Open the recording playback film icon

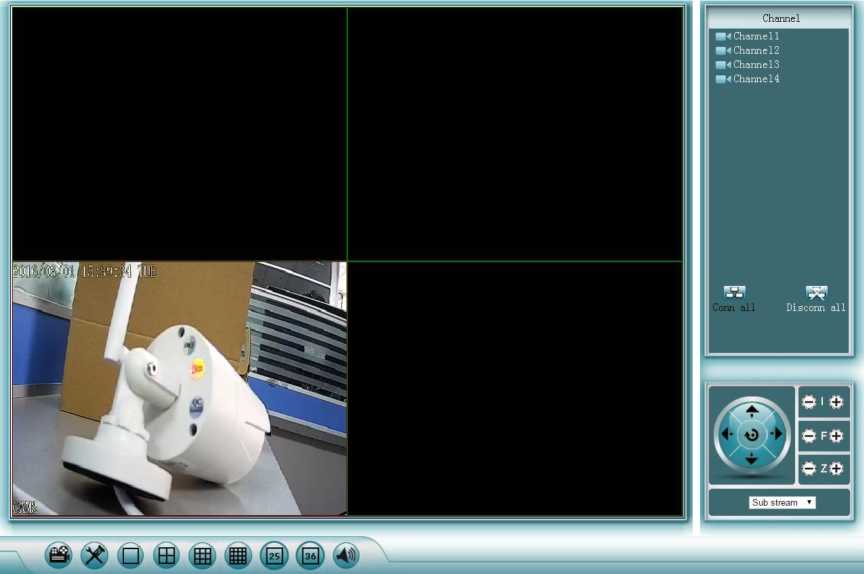59,555
